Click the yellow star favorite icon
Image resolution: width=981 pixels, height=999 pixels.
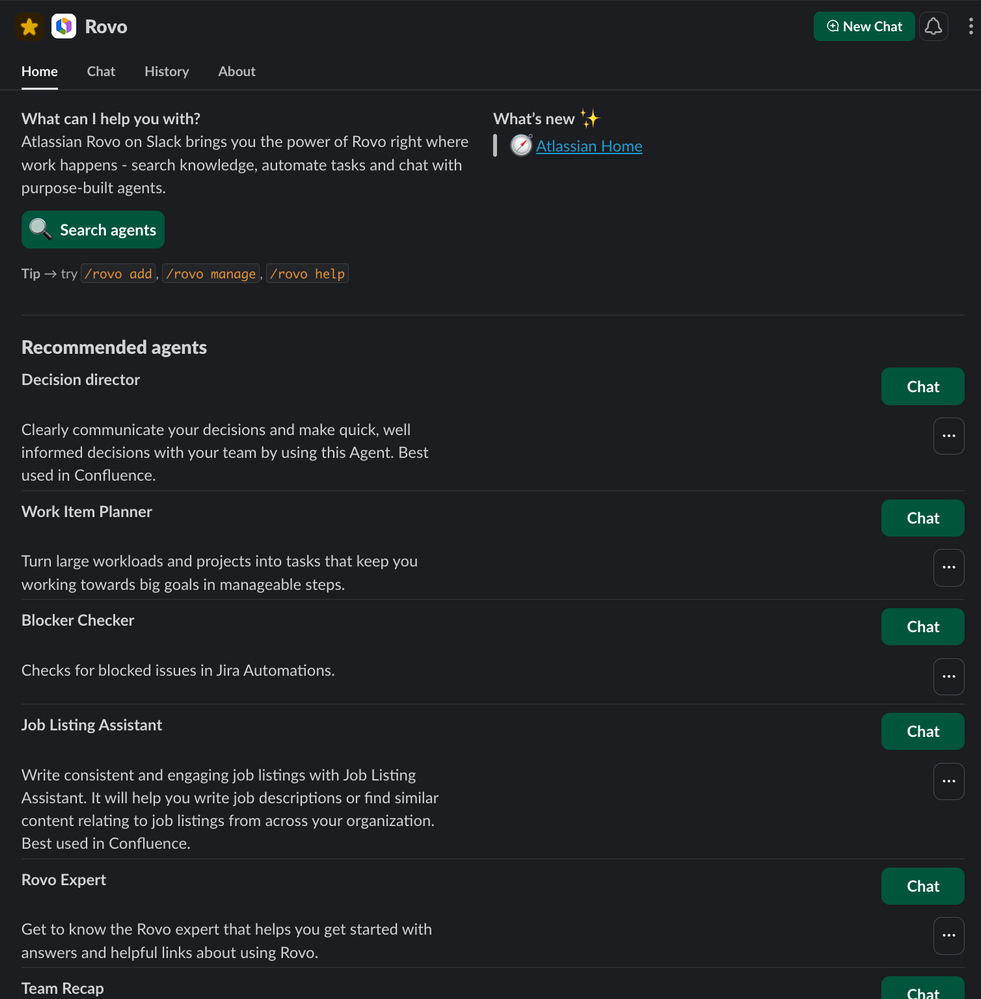[29, 27]
